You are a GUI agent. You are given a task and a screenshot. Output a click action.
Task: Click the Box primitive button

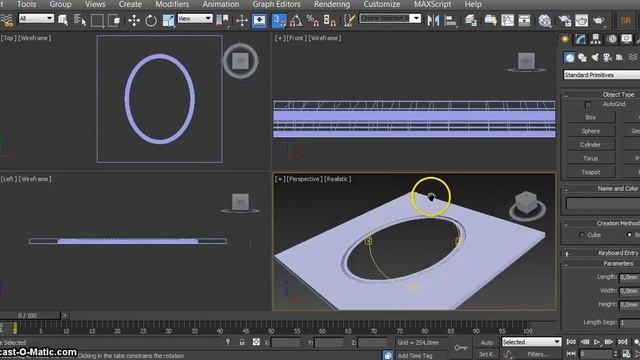[591, 117]
